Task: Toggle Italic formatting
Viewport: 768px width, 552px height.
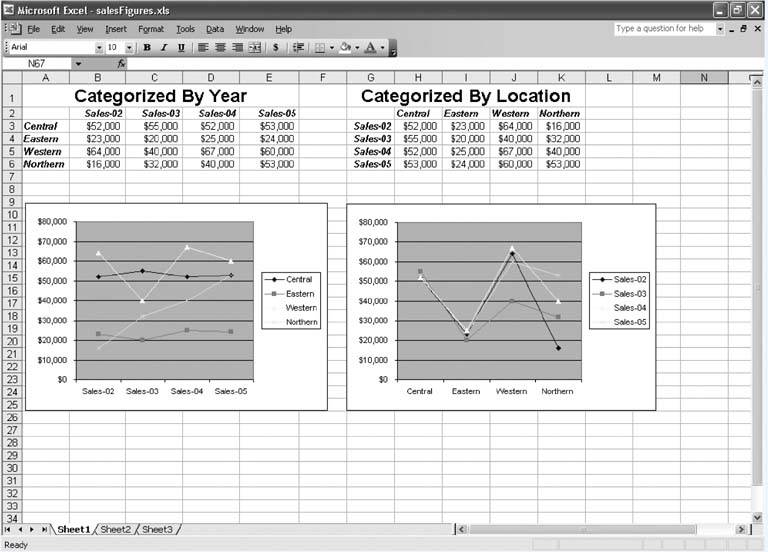Action: (x=164, y=48)
